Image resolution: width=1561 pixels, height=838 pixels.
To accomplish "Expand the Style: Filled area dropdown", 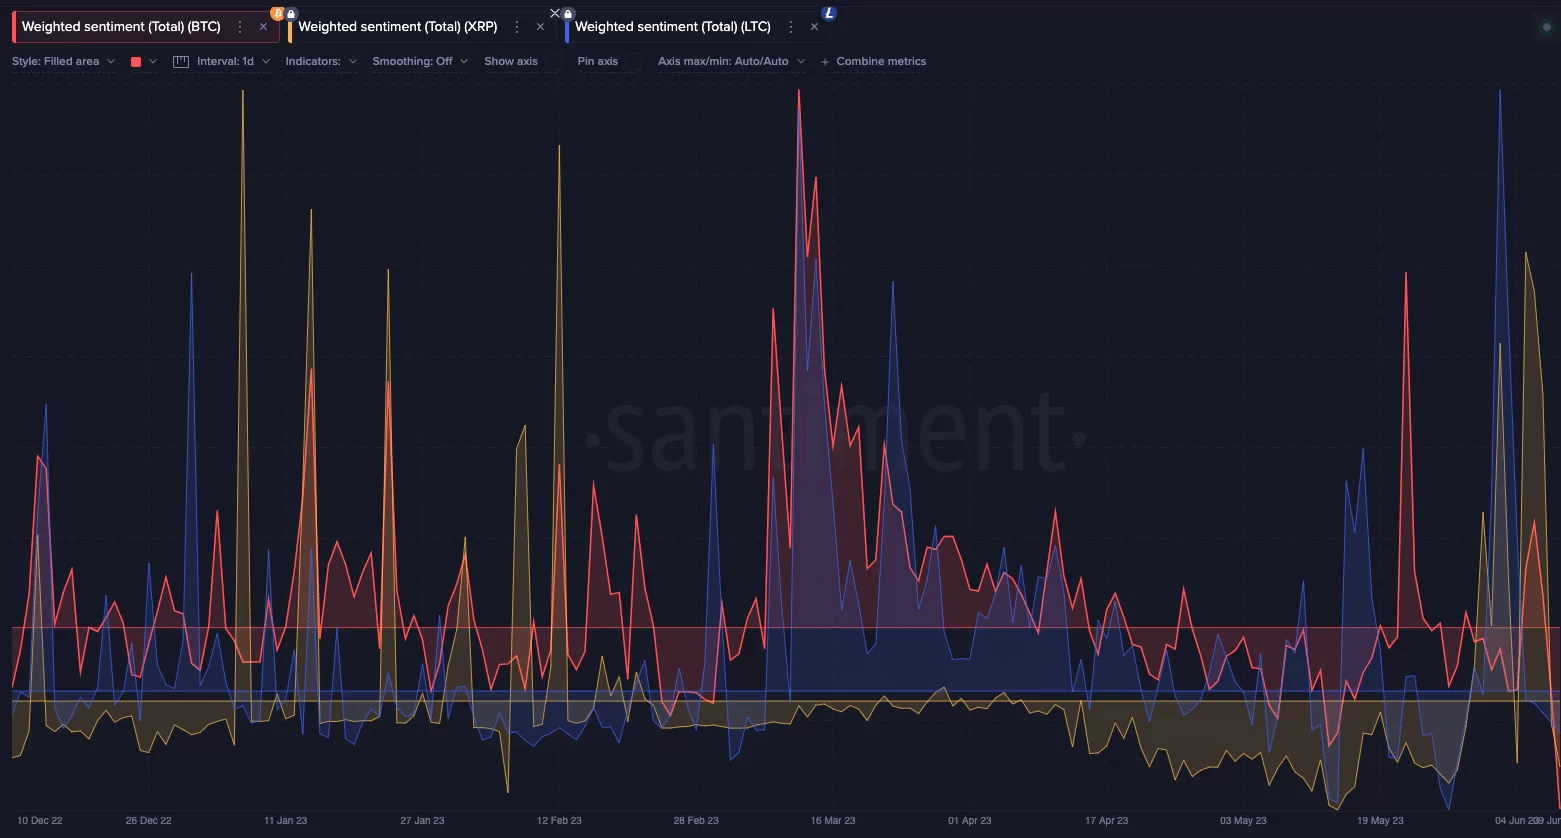I will pyautogui.click(x=63, y=62).
